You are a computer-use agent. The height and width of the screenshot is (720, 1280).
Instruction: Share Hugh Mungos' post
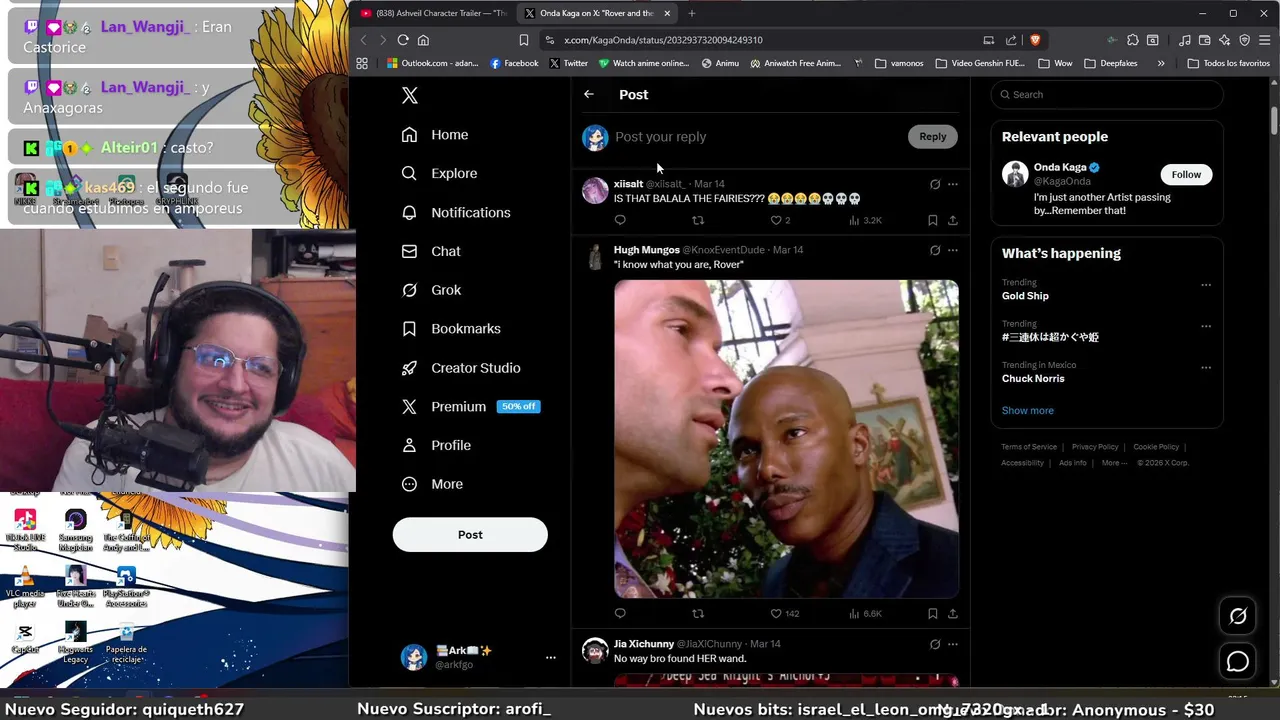(x=952, y=613)
